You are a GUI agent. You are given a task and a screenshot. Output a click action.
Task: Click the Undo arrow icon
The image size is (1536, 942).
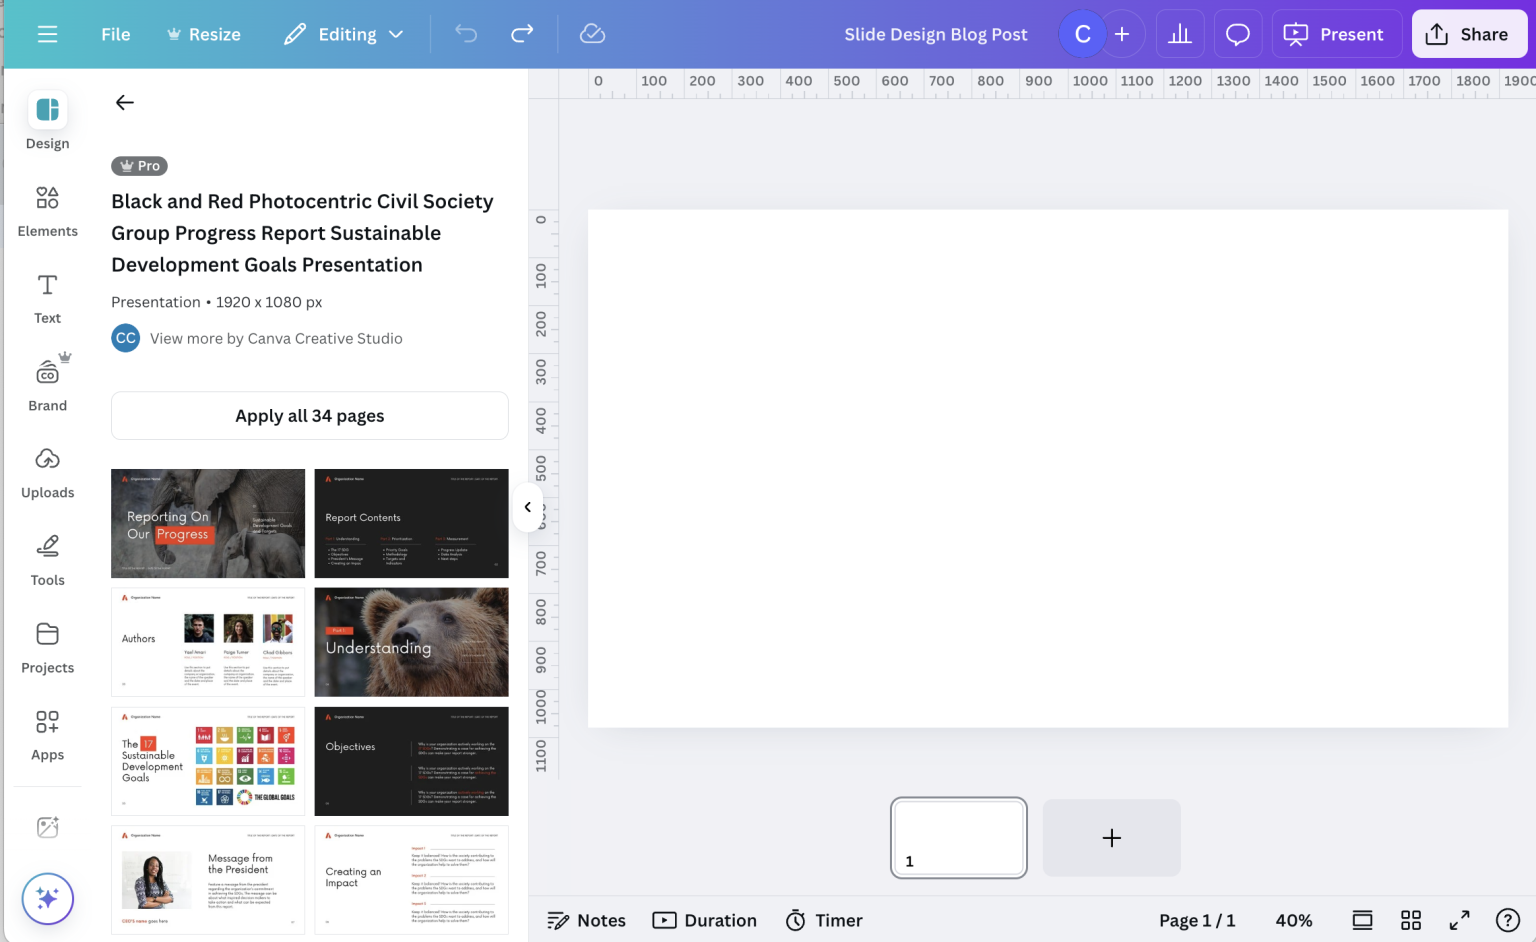coord(464,33)
